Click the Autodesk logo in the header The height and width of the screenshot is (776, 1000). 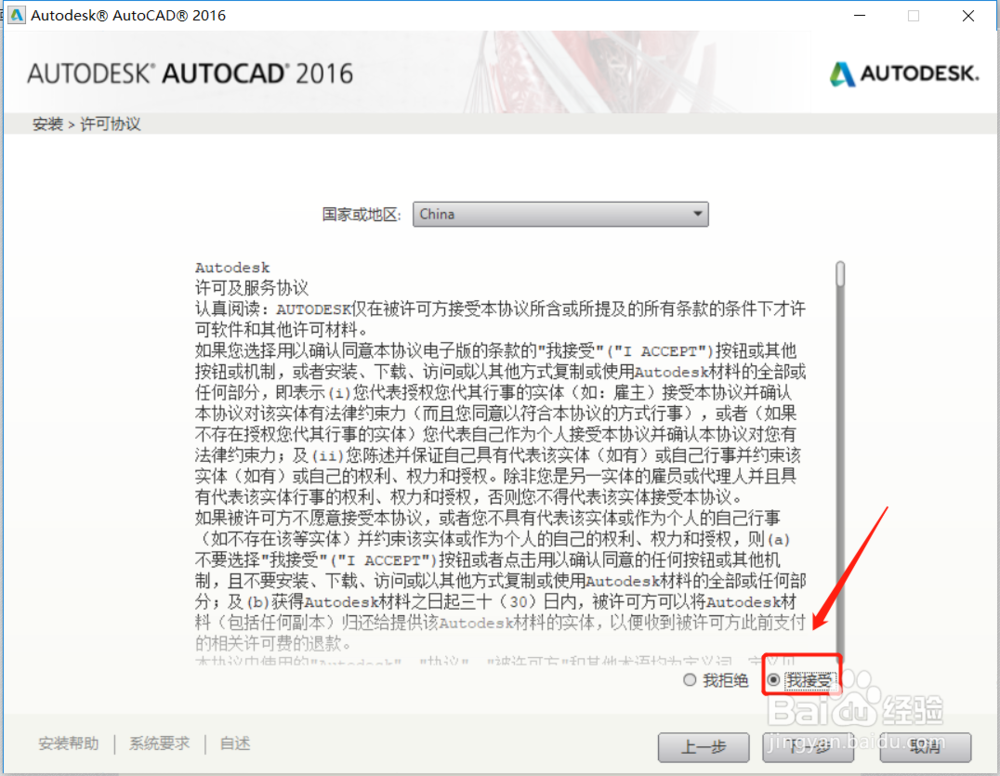904,74
